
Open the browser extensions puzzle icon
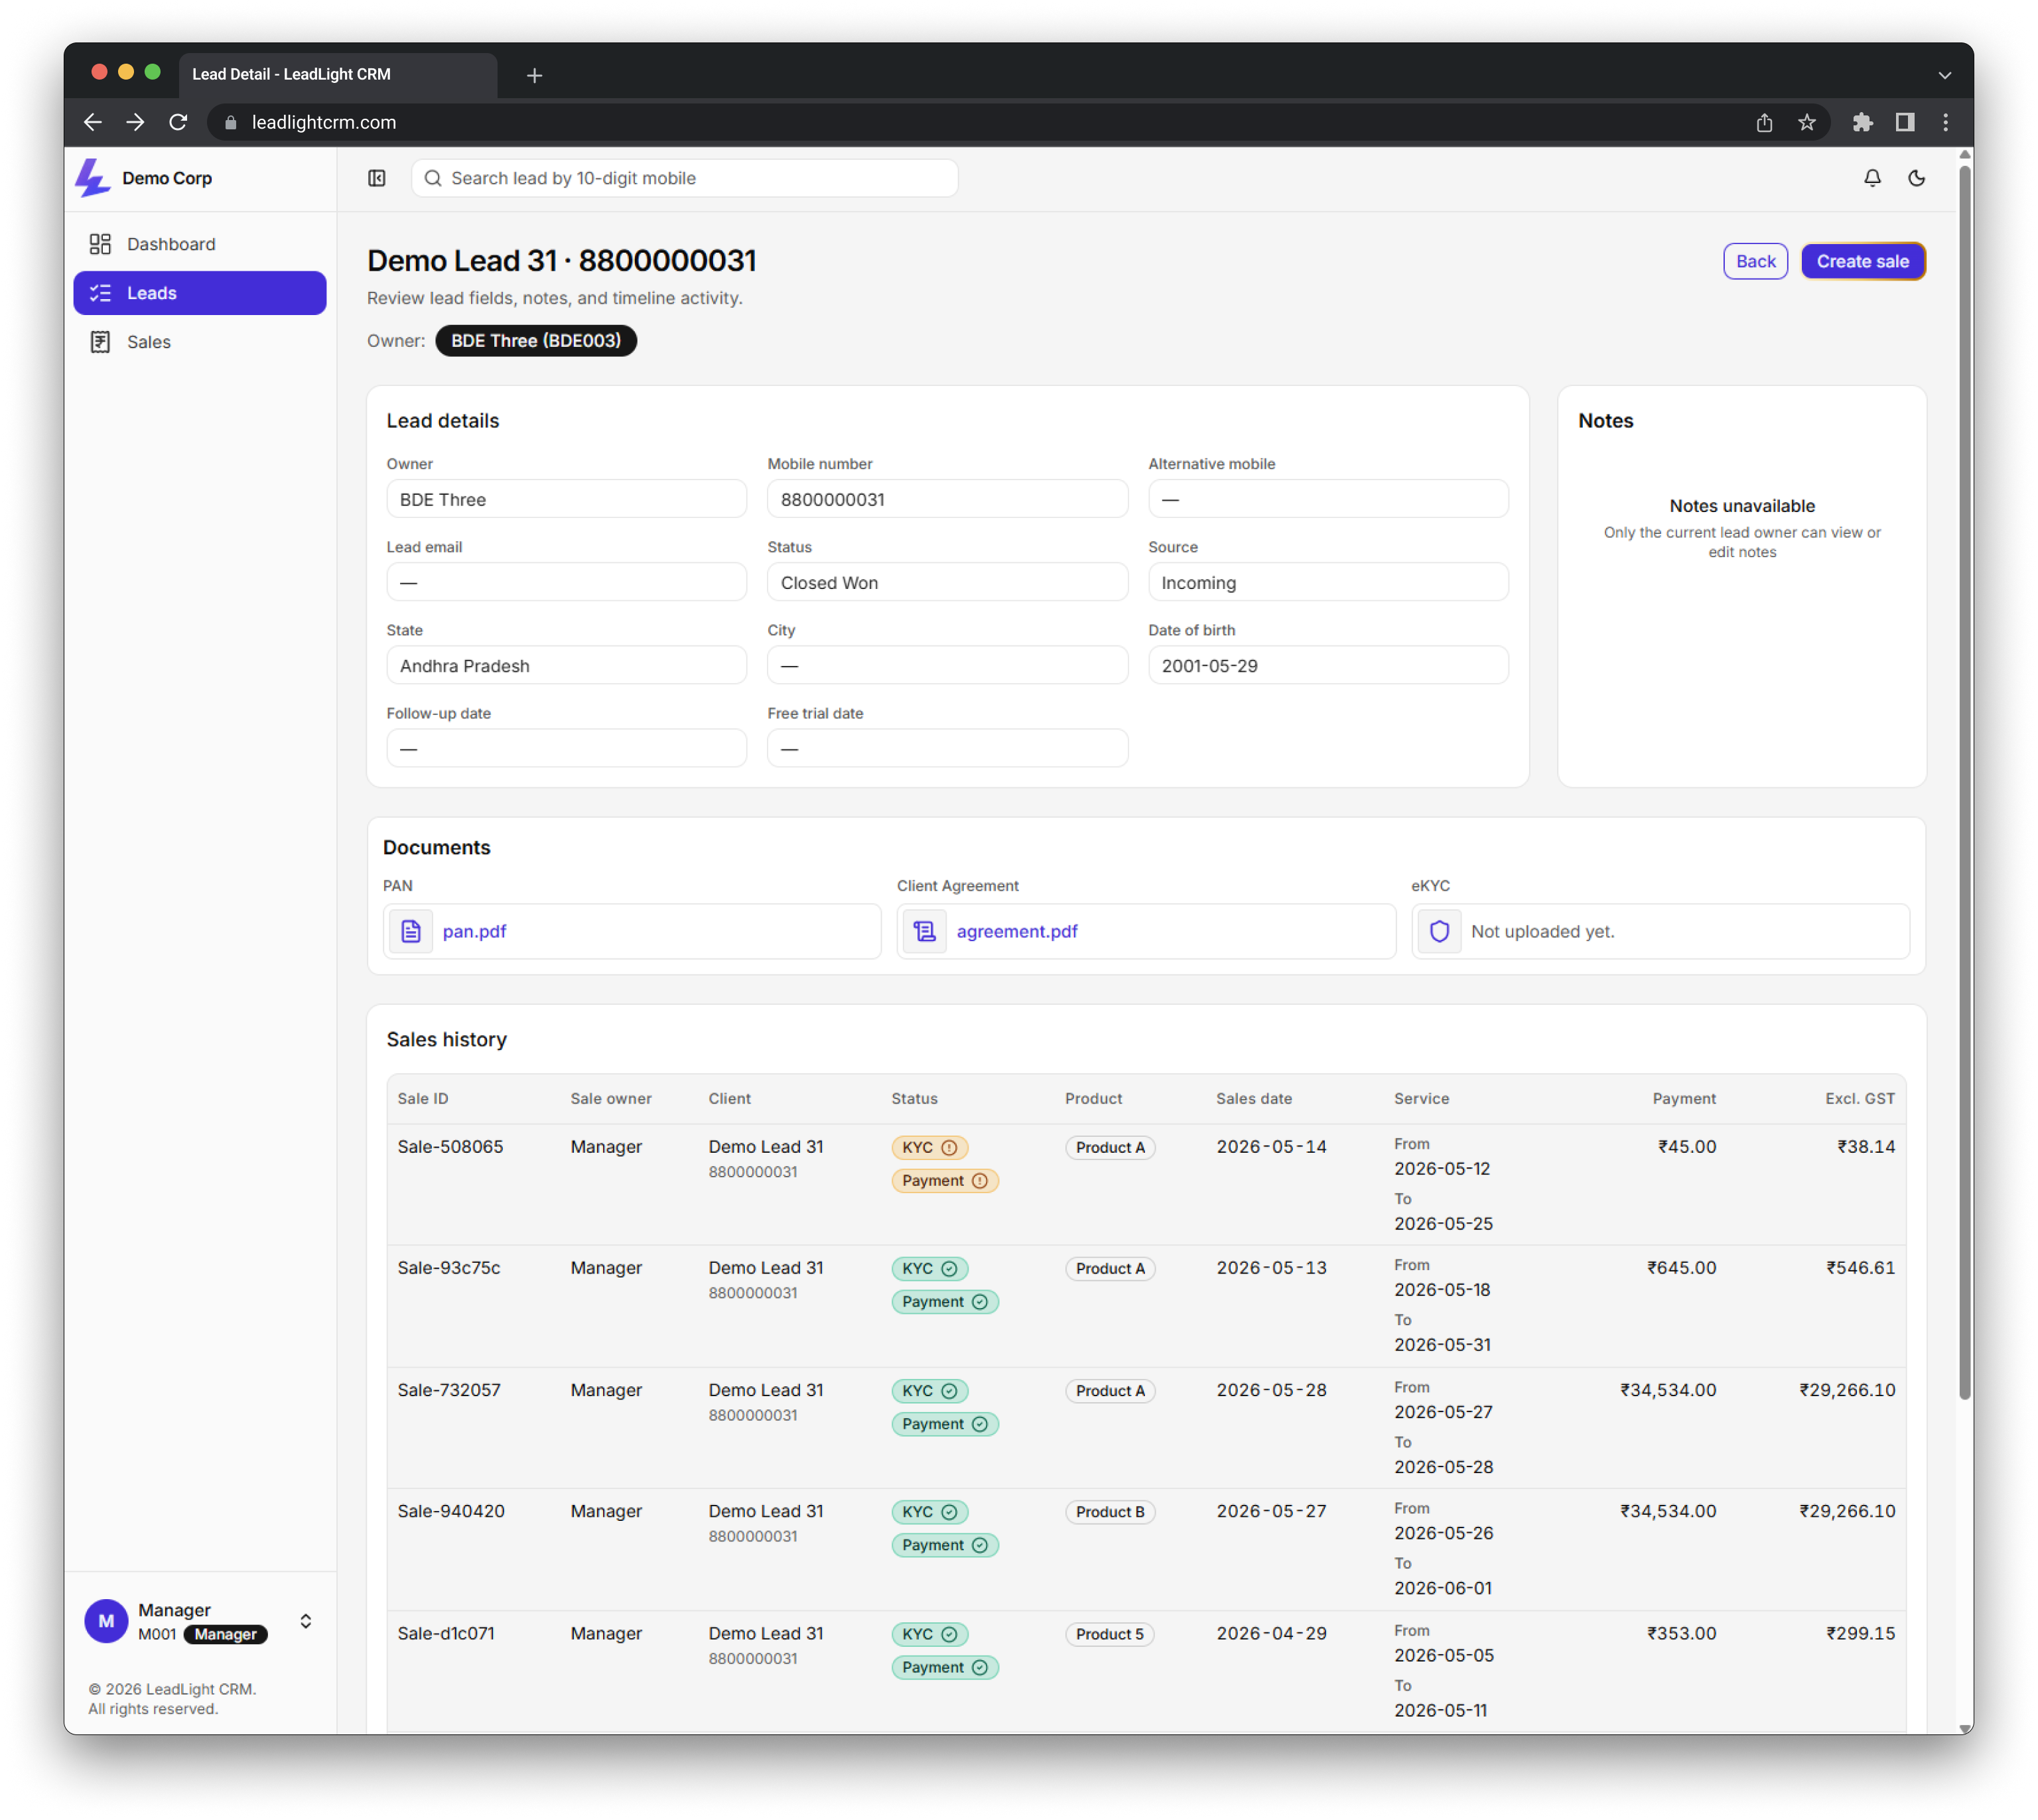pos(1862,122)
